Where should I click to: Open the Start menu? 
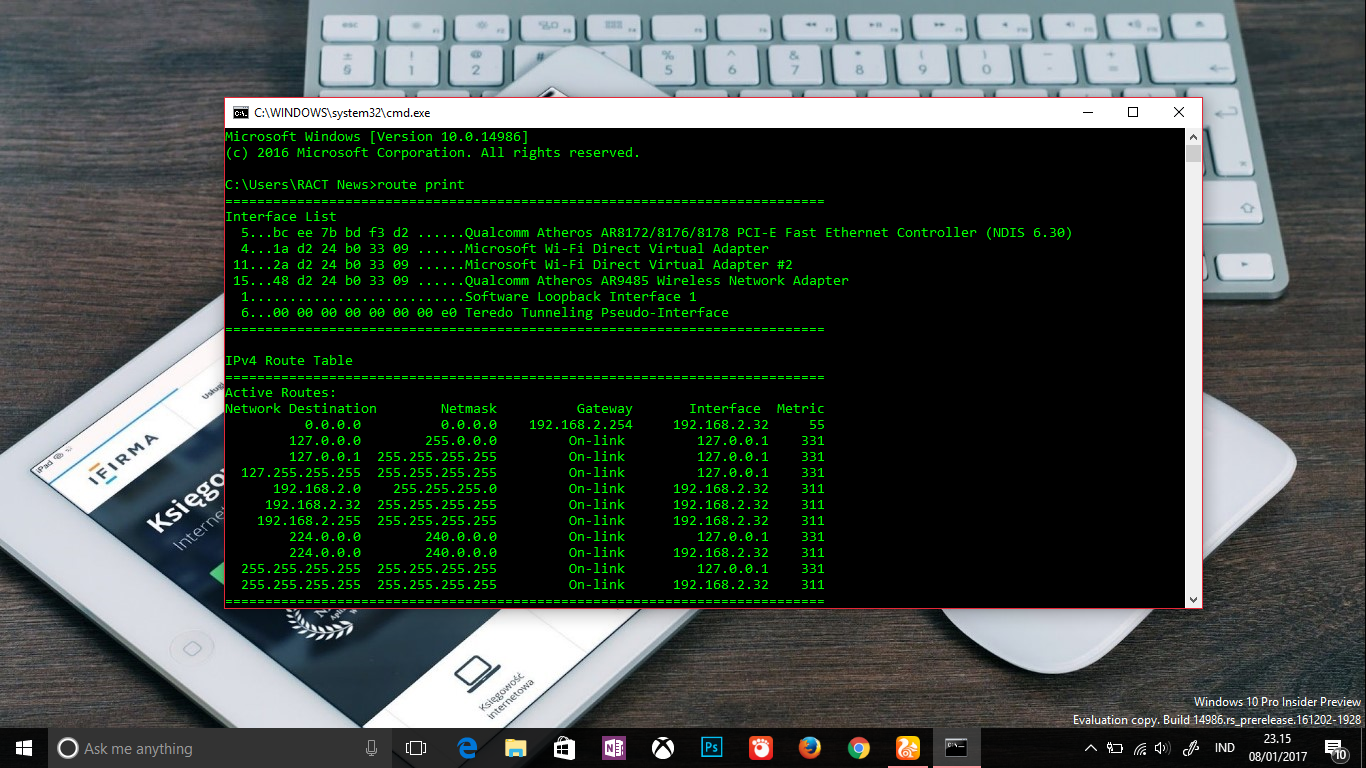click(22, 748)
